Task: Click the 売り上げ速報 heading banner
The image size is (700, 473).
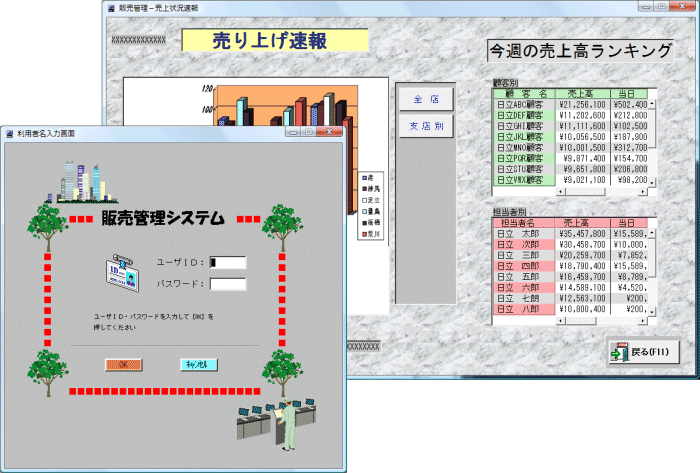Action: (x=275, y=40)
